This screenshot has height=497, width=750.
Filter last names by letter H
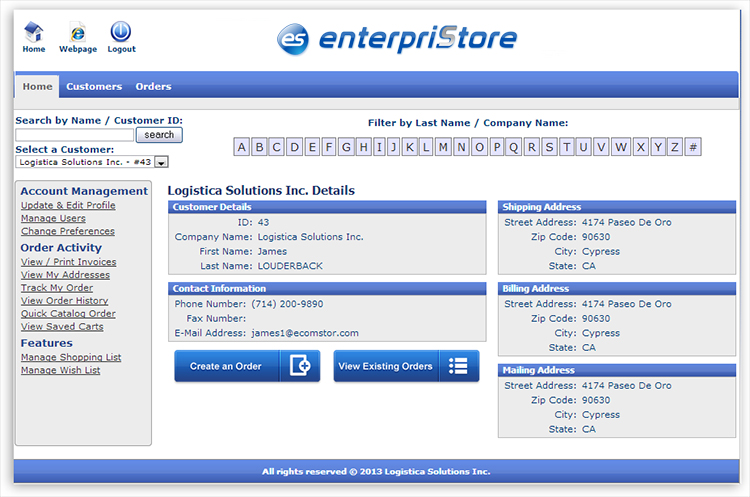pyautogui.click(x=364, y=147)
